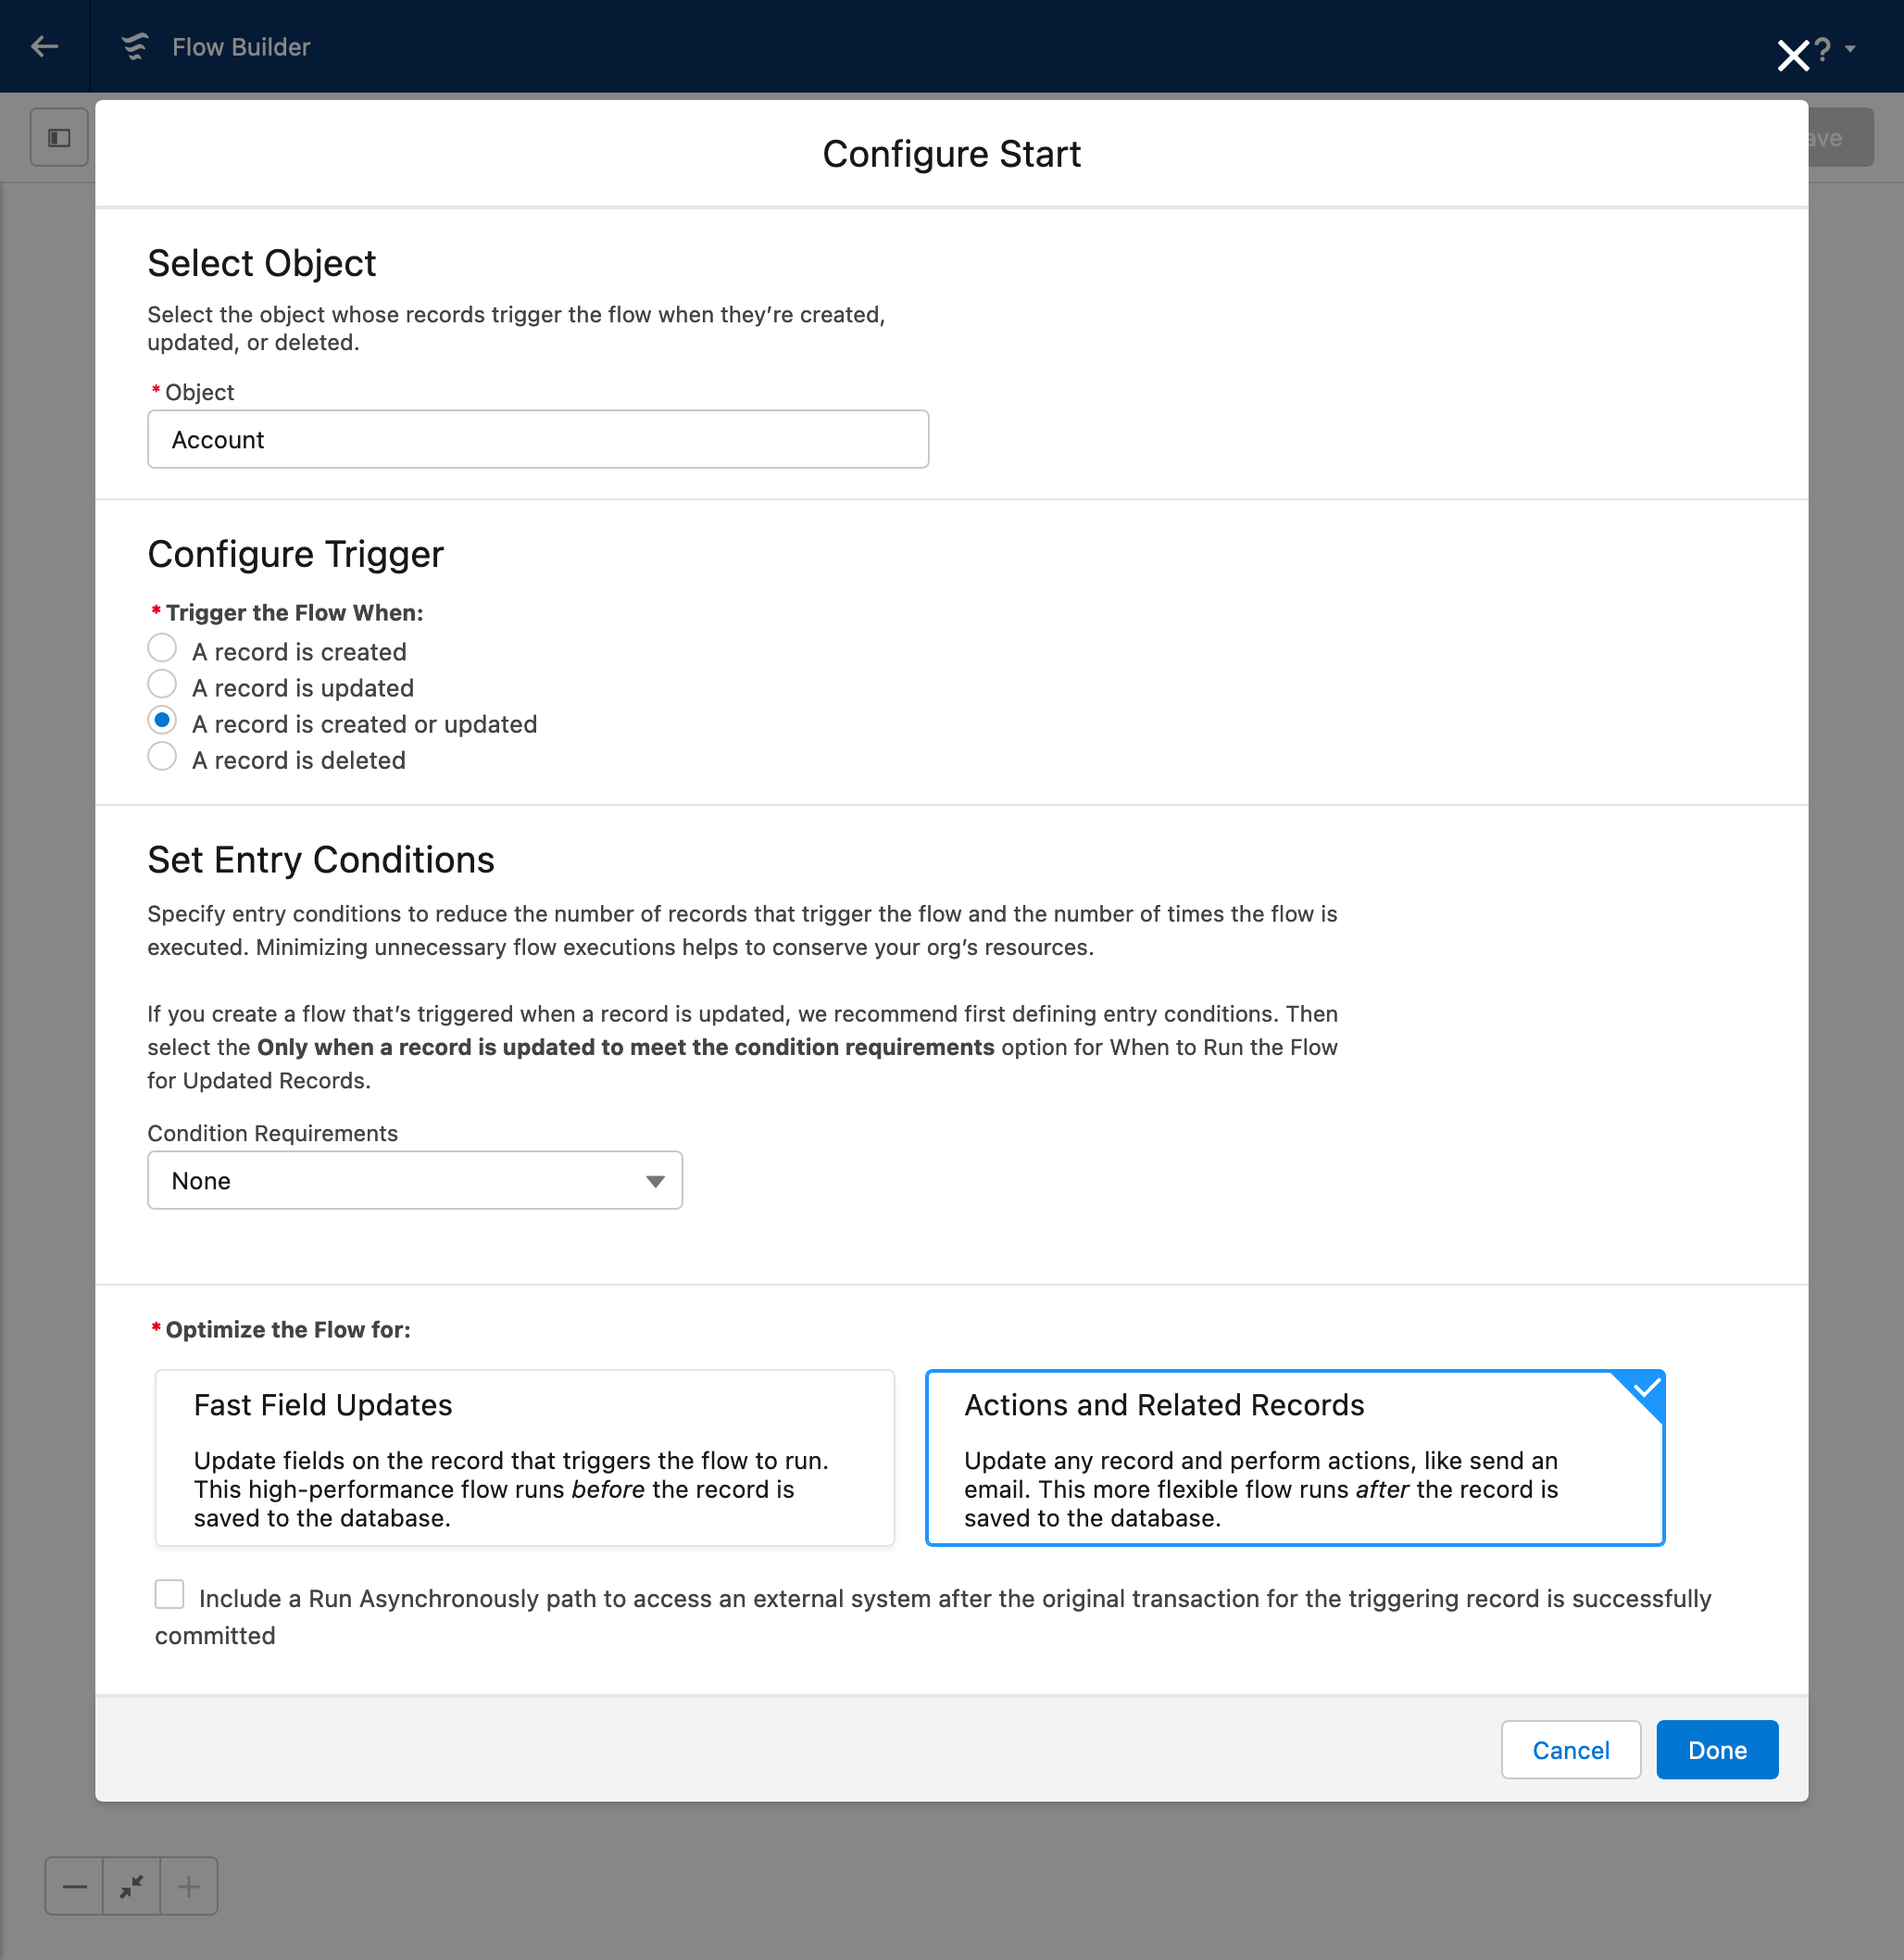Image resolution: width=1904 pixels, height=1960 pixels.
Task: Select "A record is updated" option
Action: click(x=162, y=685)
